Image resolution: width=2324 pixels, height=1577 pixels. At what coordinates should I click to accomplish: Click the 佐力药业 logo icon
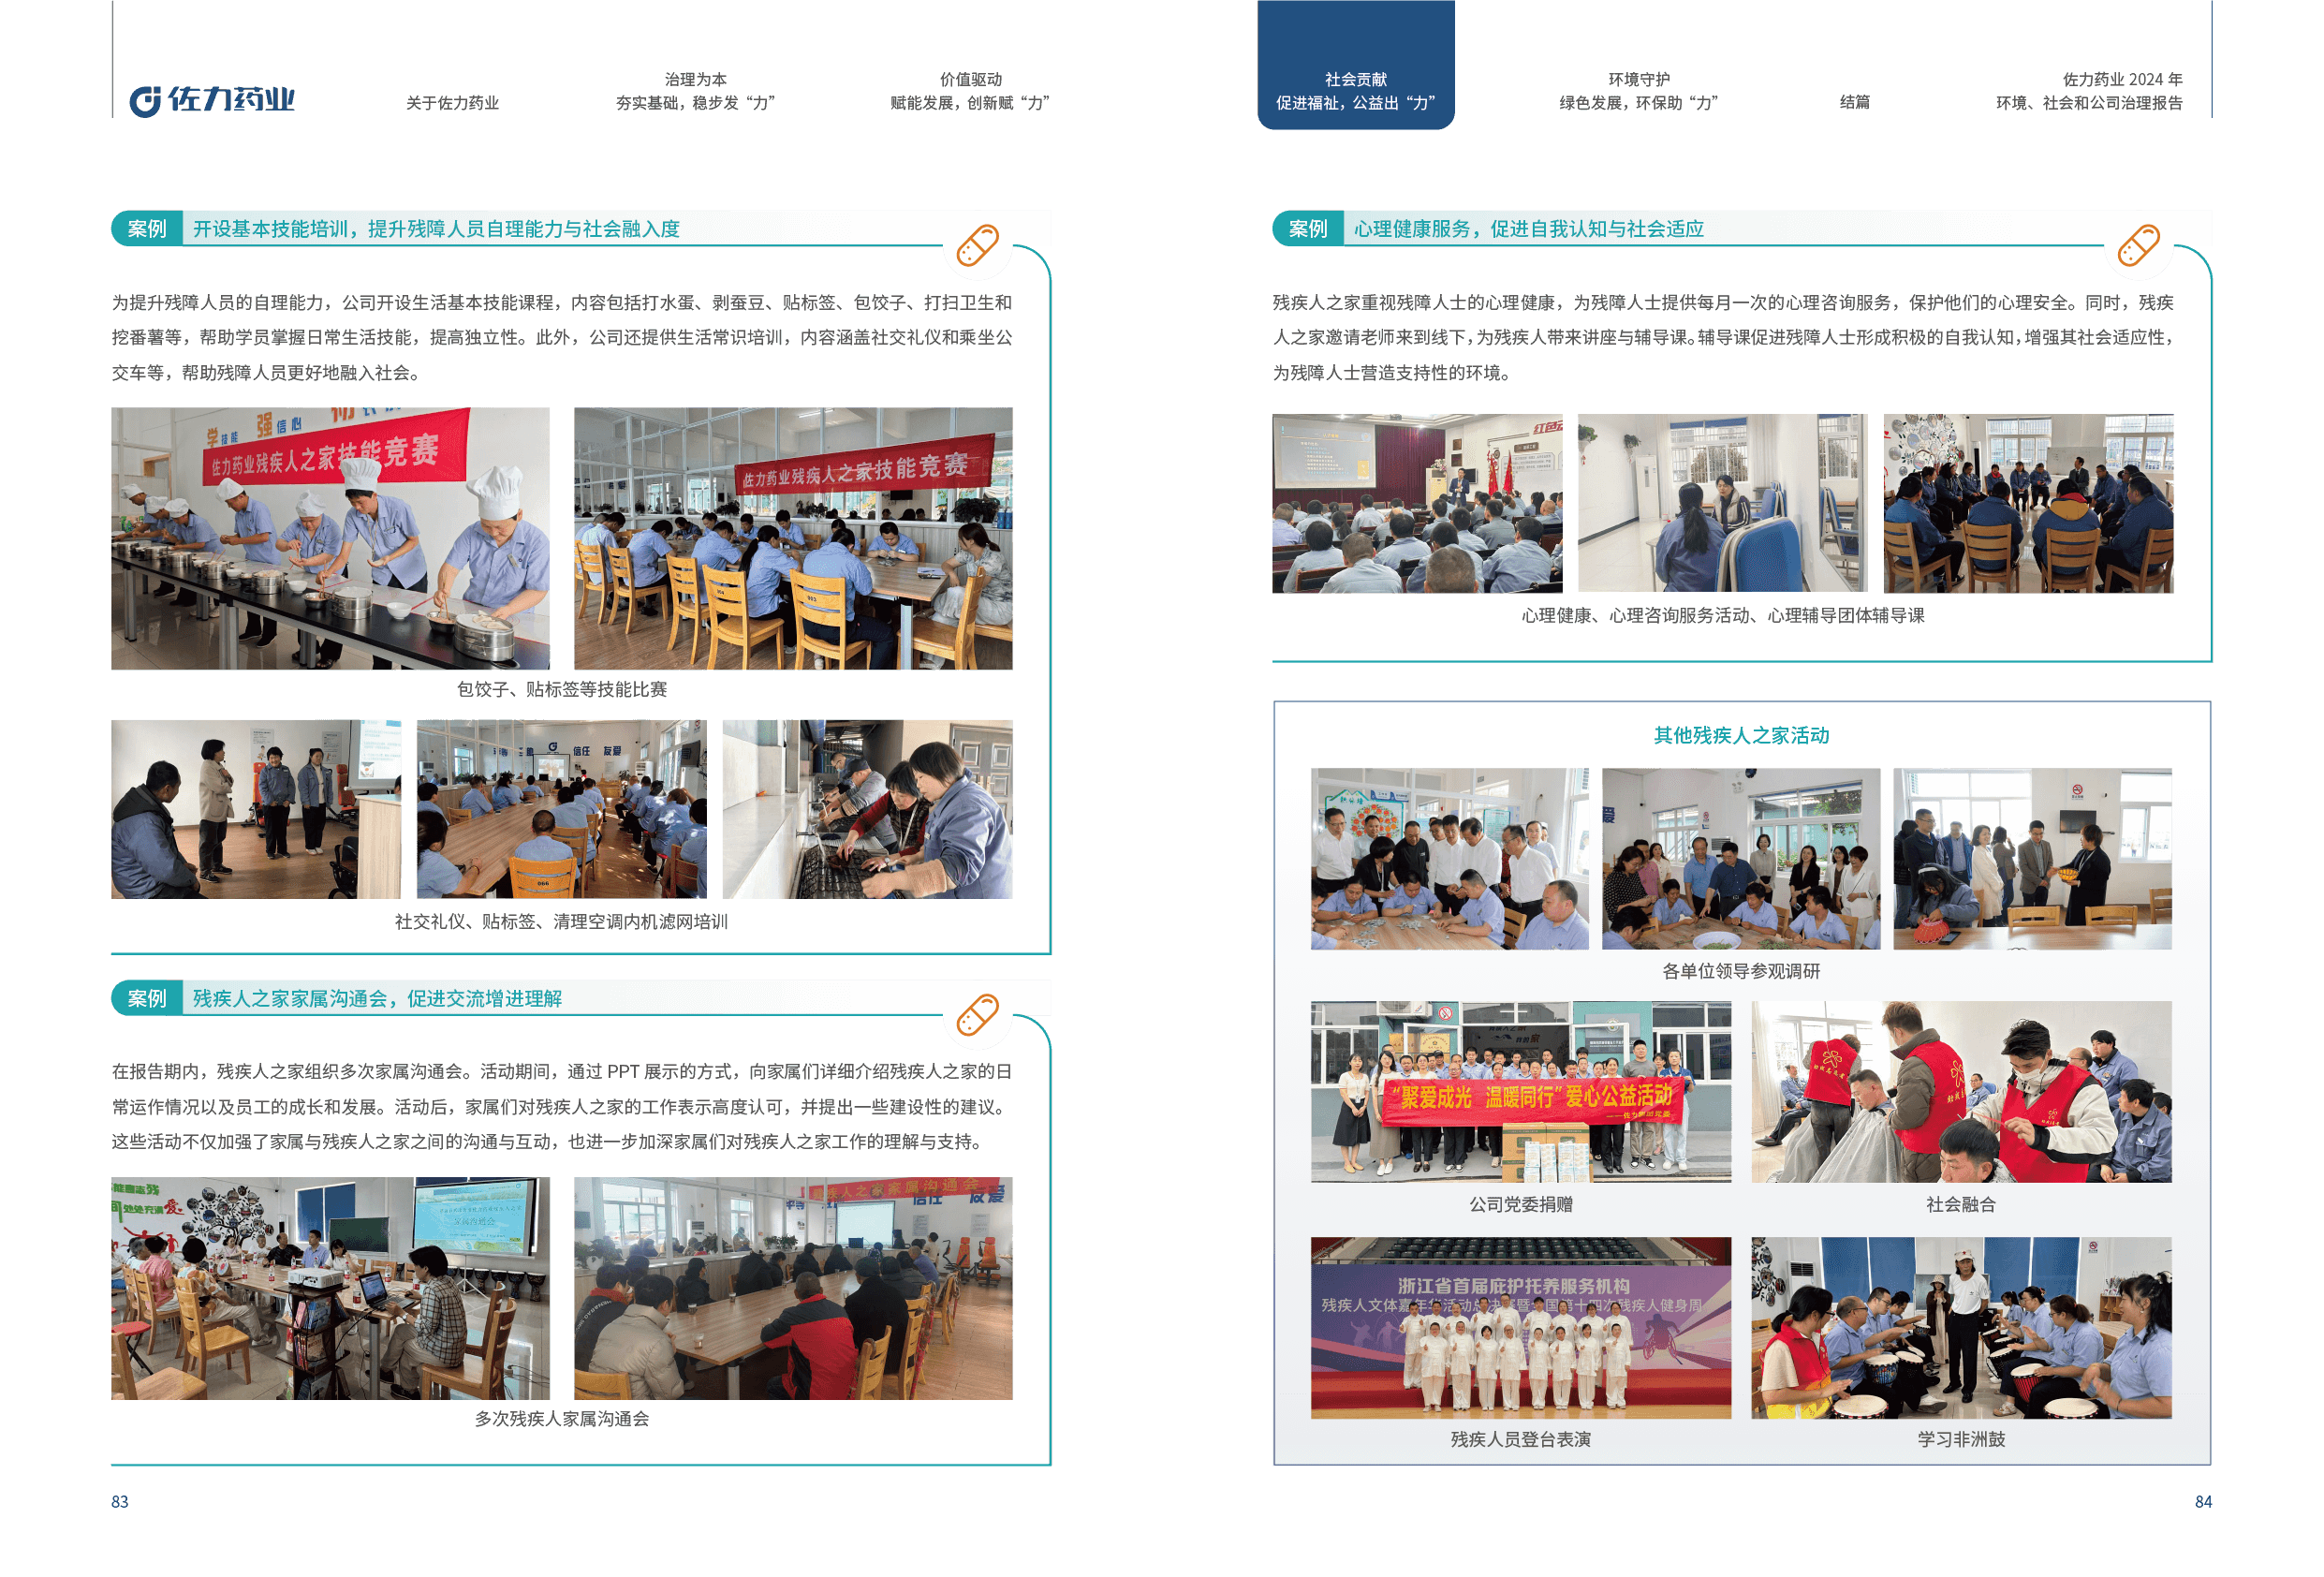pos(146,100)
